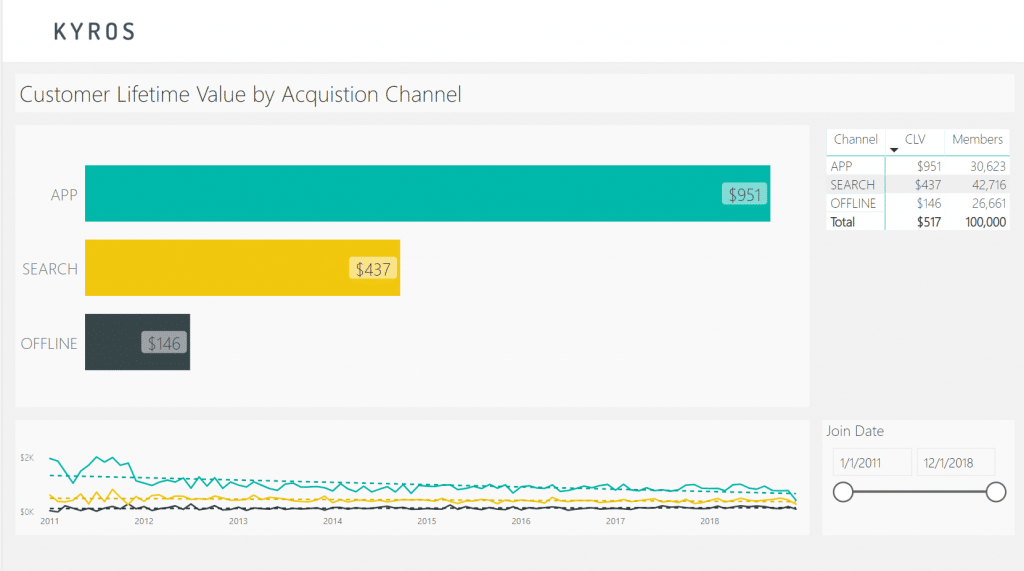Sort table by Channel column header
The height and width of the screenshot is (571, 1024).
pyautogui.click(x=855, y=140)
